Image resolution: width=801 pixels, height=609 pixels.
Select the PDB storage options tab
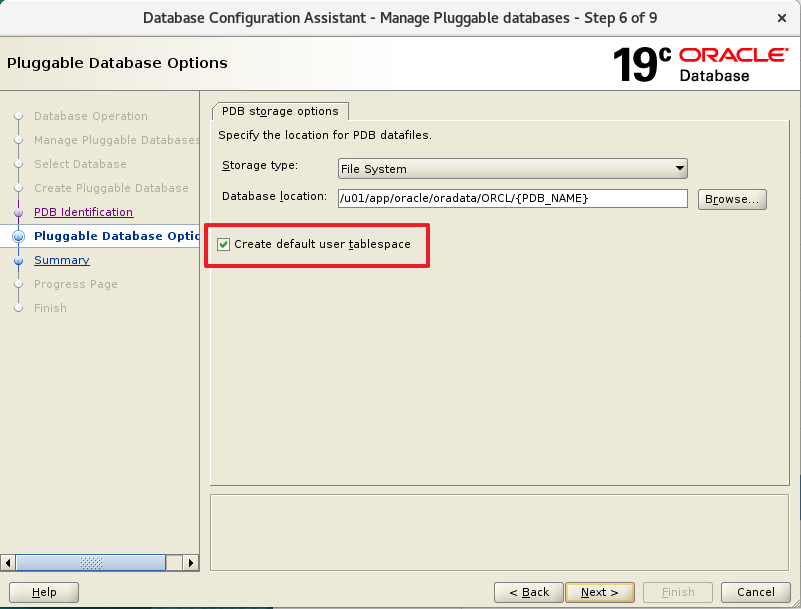280,111
